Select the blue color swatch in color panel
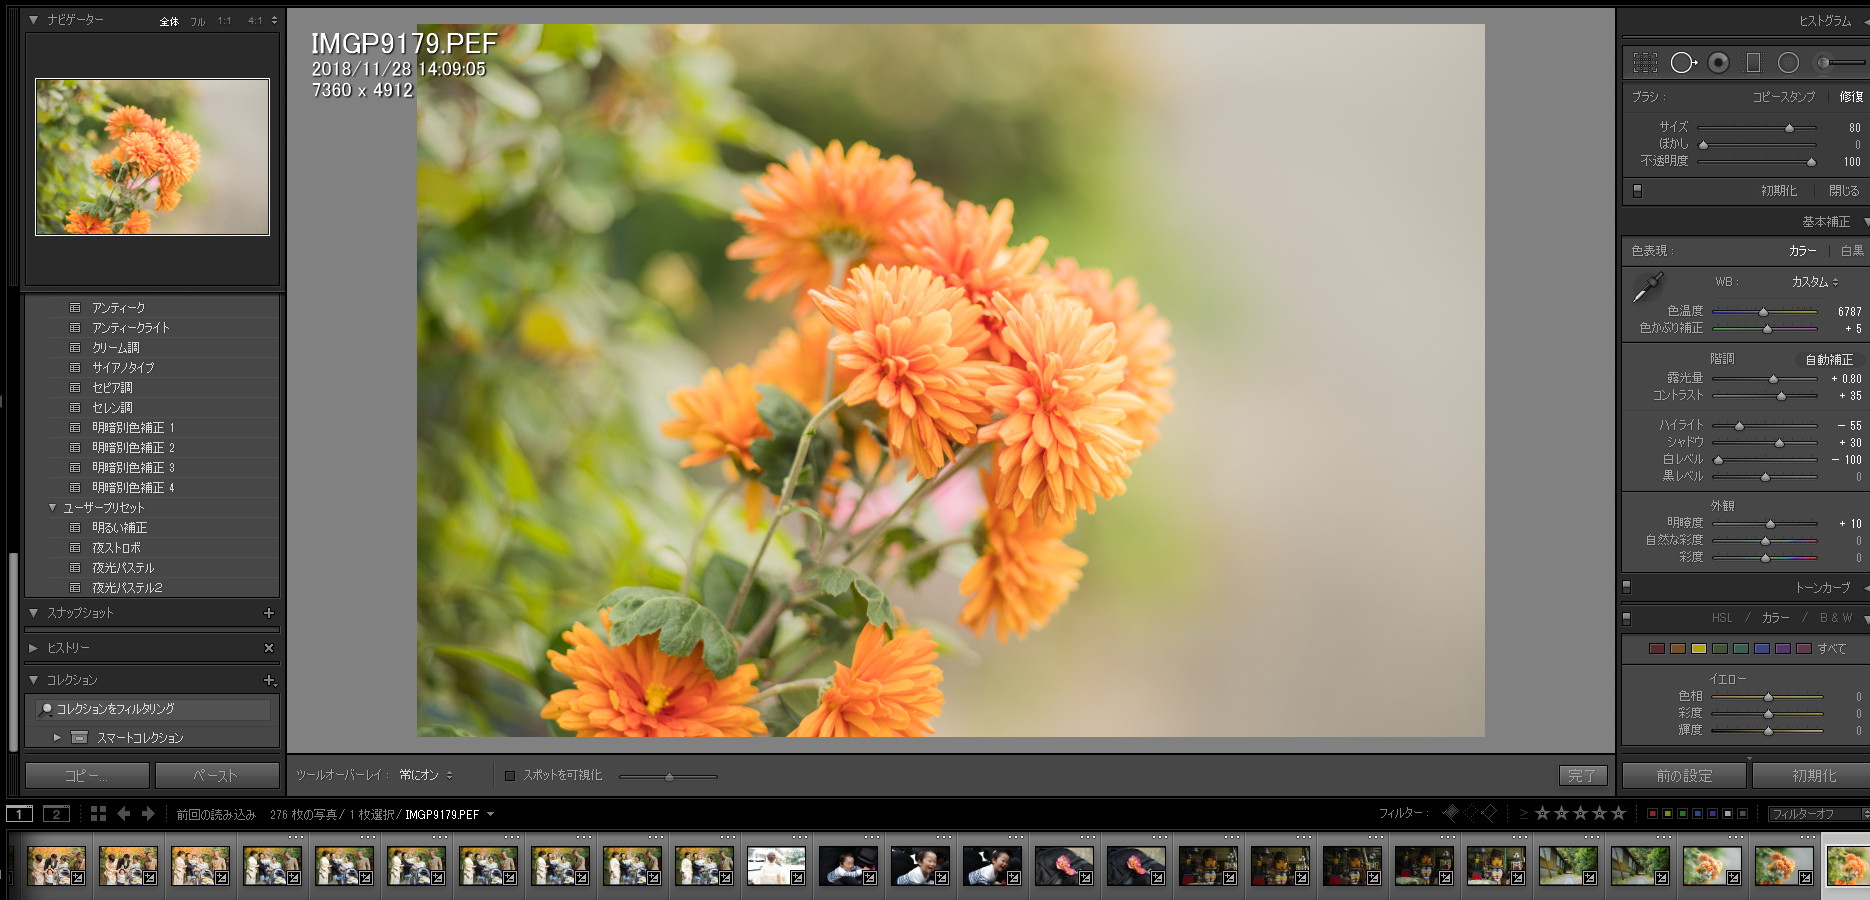 [1762, 649]
